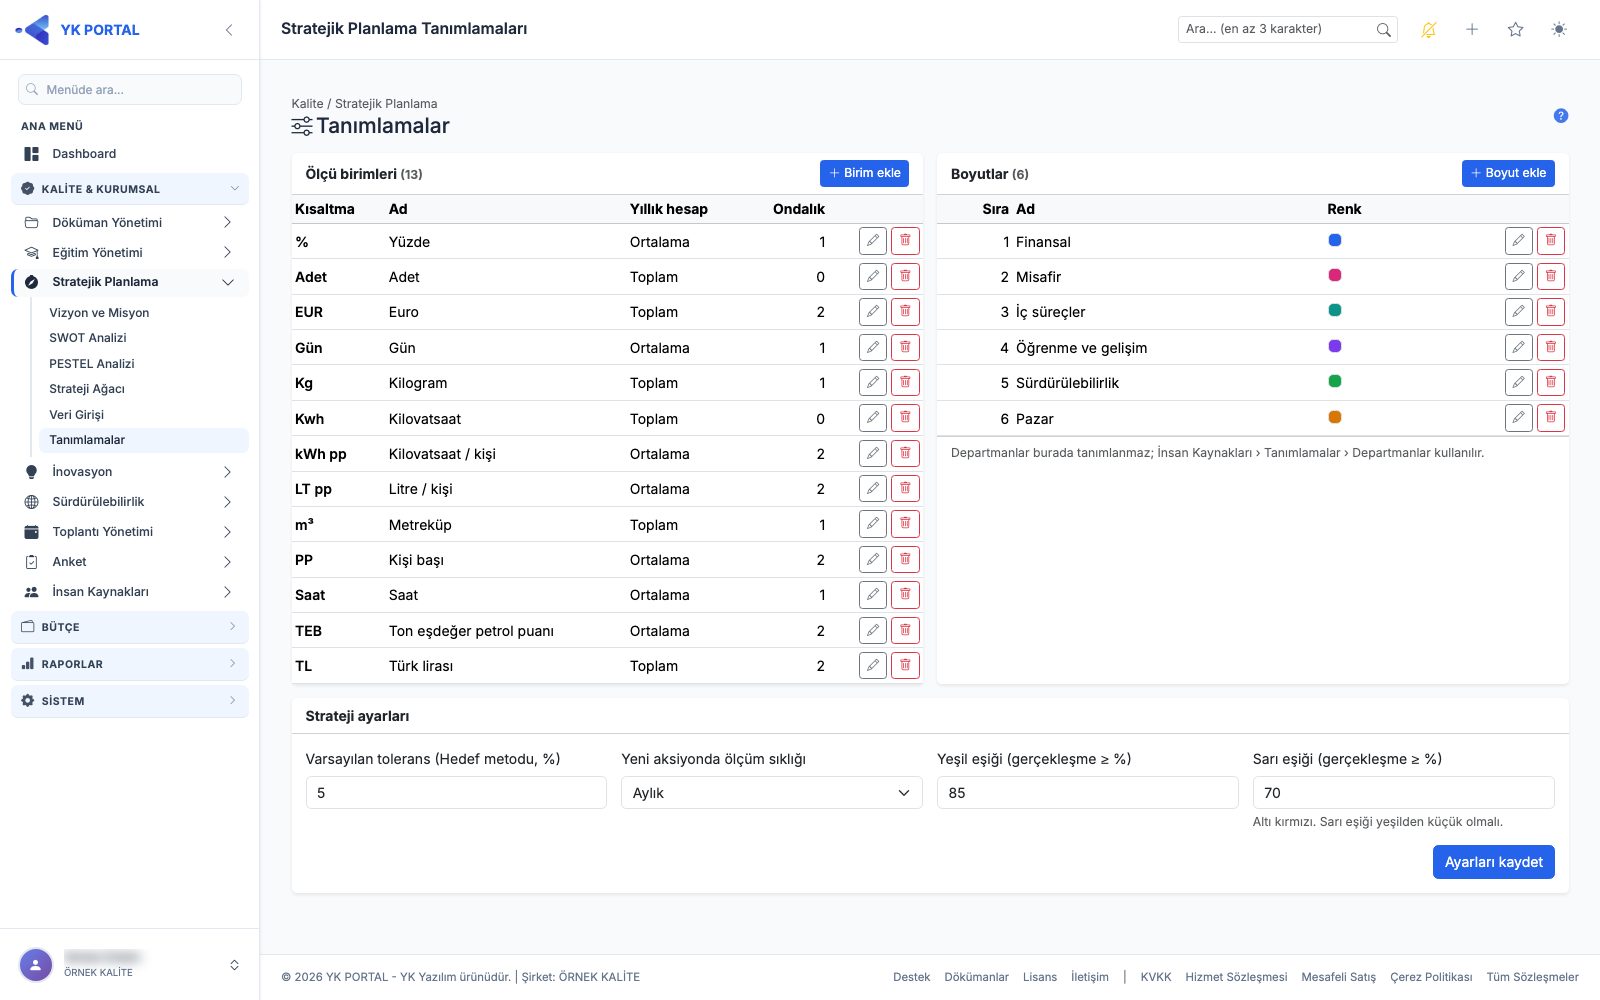Delete the Adet unit row
This screenshot has height=1000, width=1600.
click(905, 276)
